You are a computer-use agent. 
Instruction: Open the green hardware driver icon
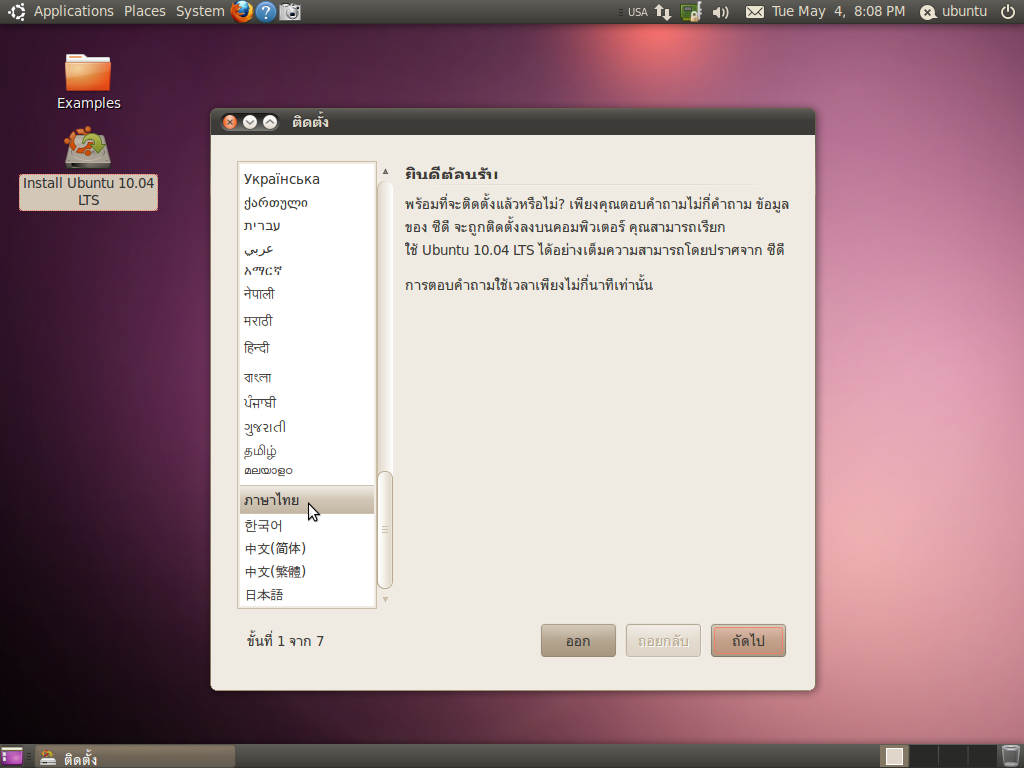(691, 12)
